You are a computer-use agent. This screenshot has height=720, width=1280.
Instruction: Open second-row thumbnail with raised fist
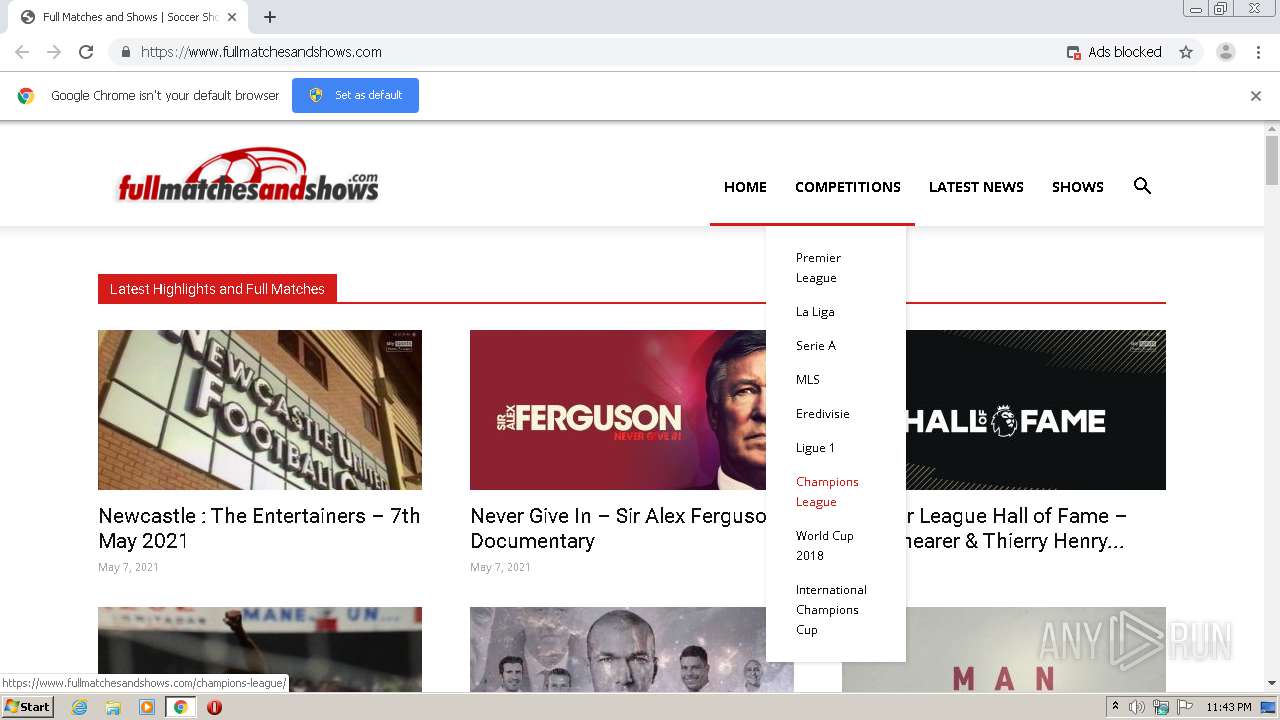pyautogui.click(x=260, y=649)
